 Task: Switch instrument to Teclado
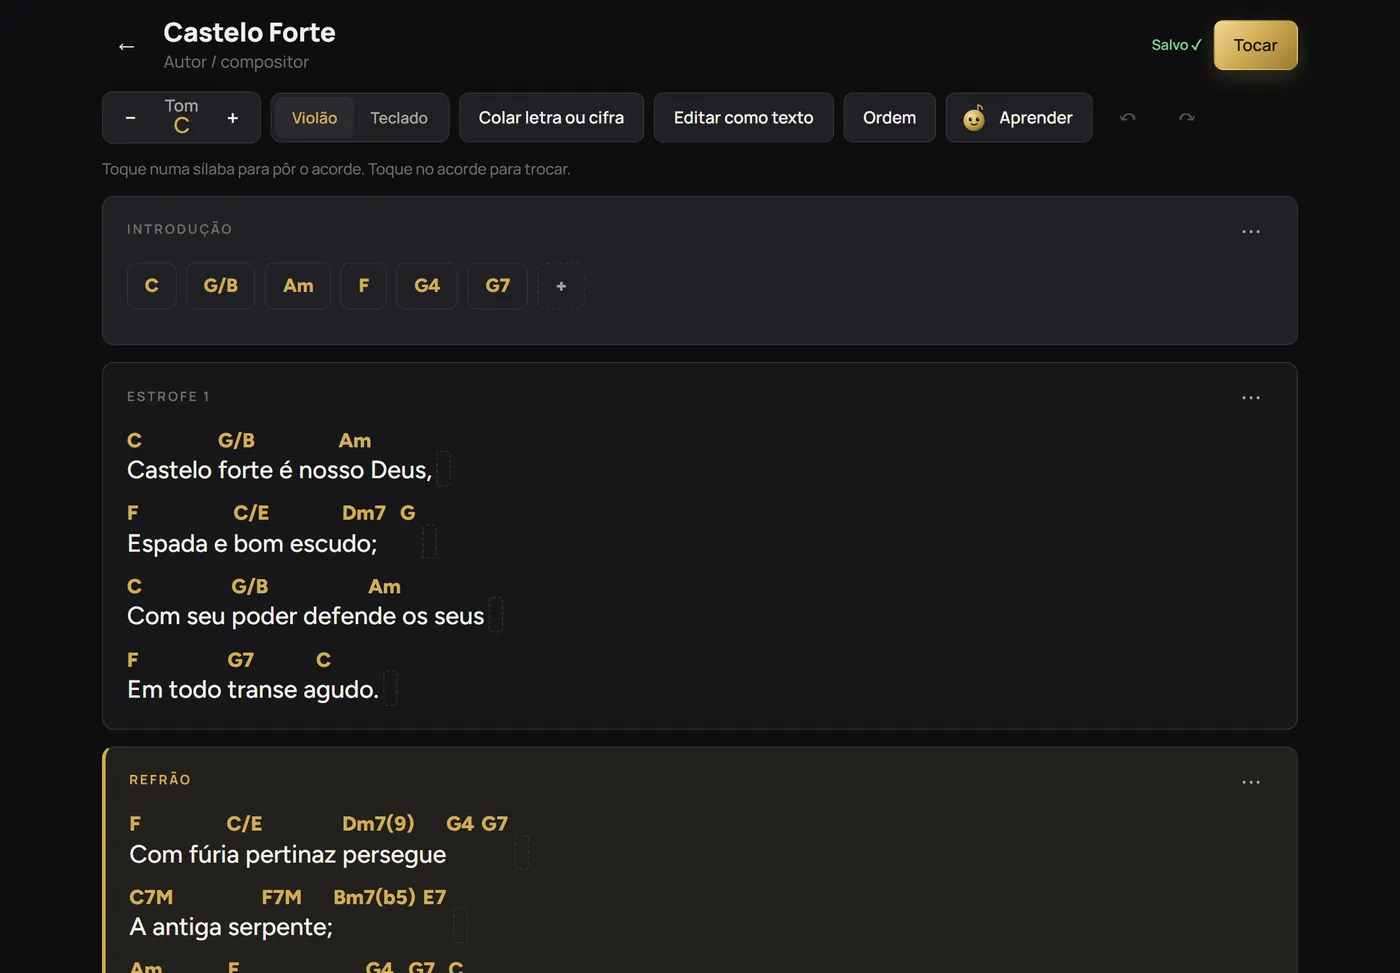(399, 118)
